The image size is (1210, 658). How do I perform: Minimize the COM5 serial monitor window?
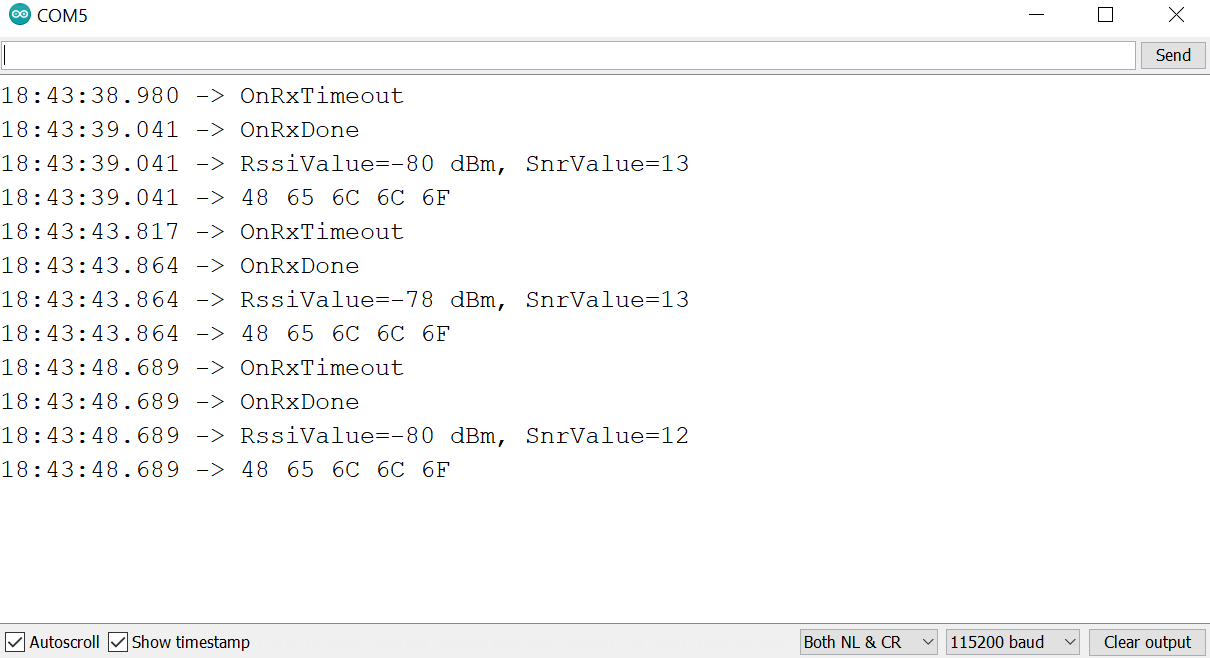coord(1035,15)
